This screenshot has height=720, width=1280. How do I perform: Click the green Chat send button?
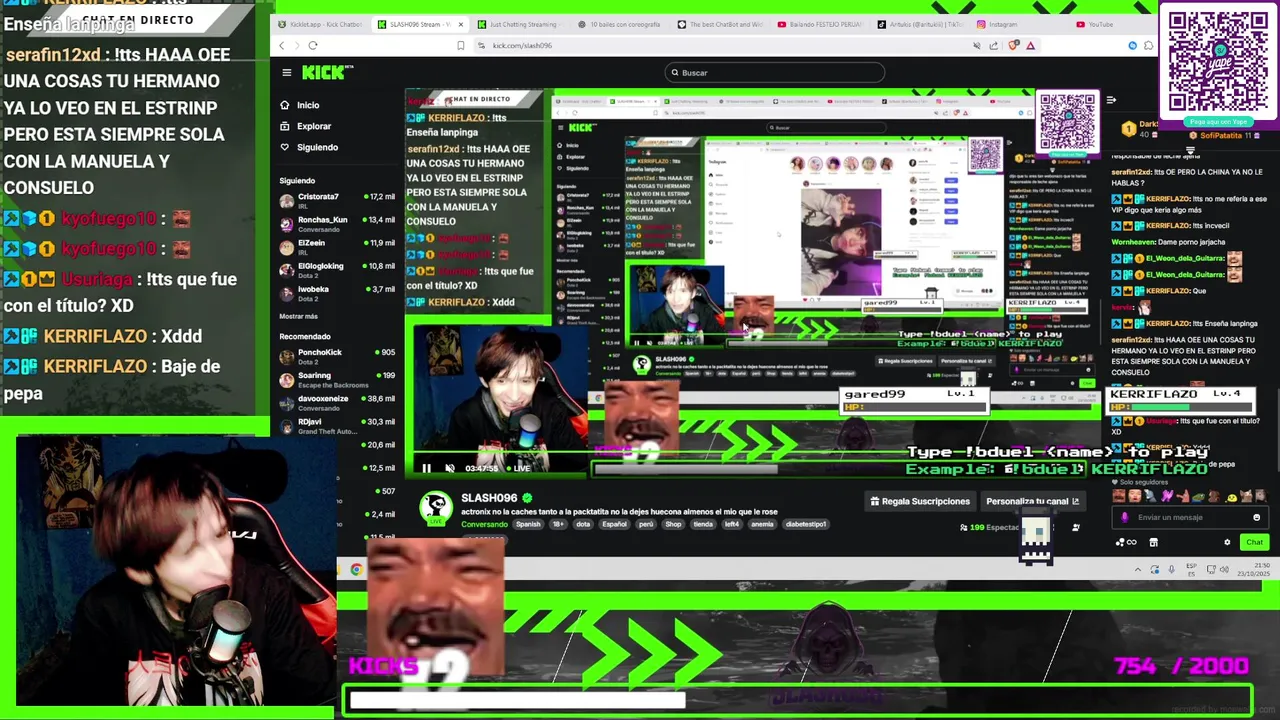tap(1254, 542)
